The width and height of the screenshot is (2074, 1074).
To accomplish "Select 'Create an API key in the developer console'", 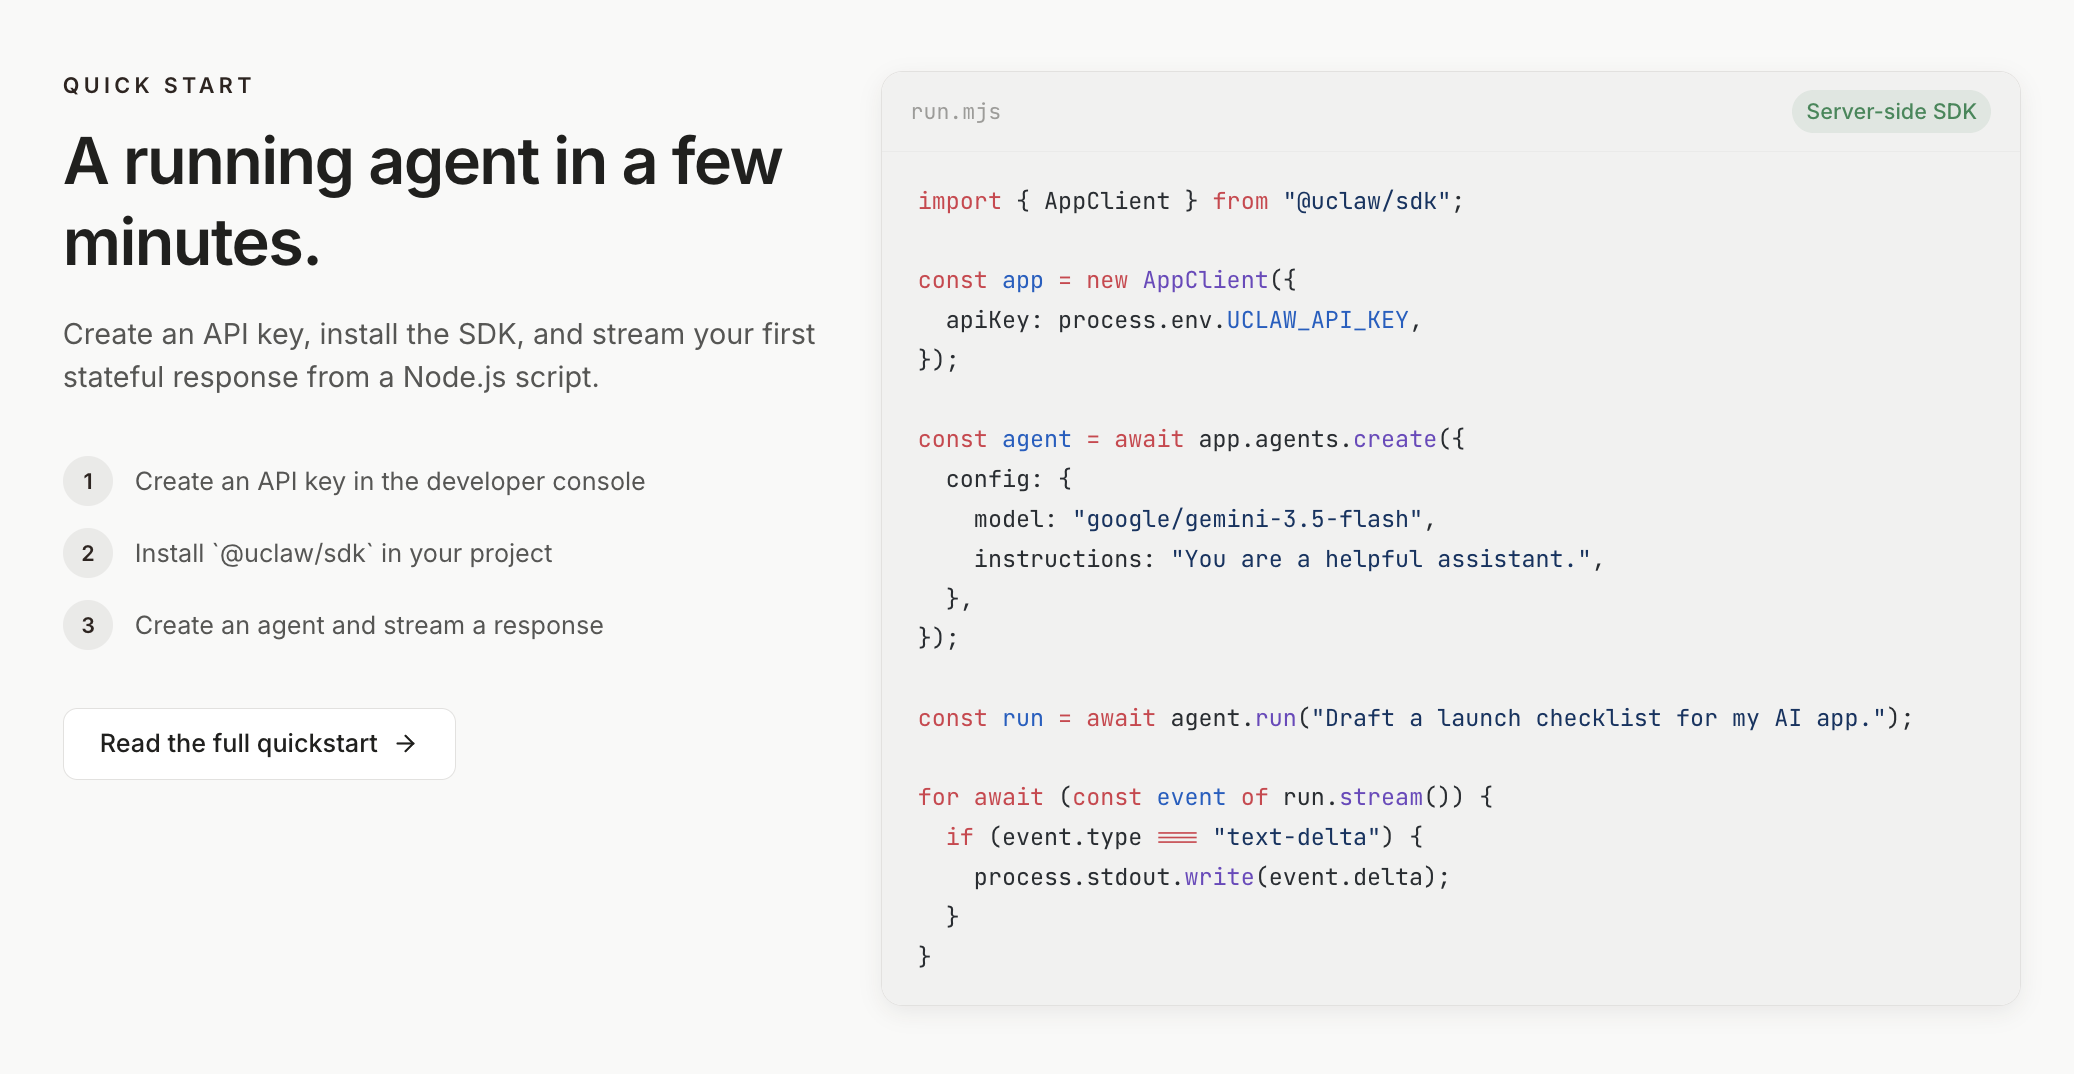I will (390, 482).
